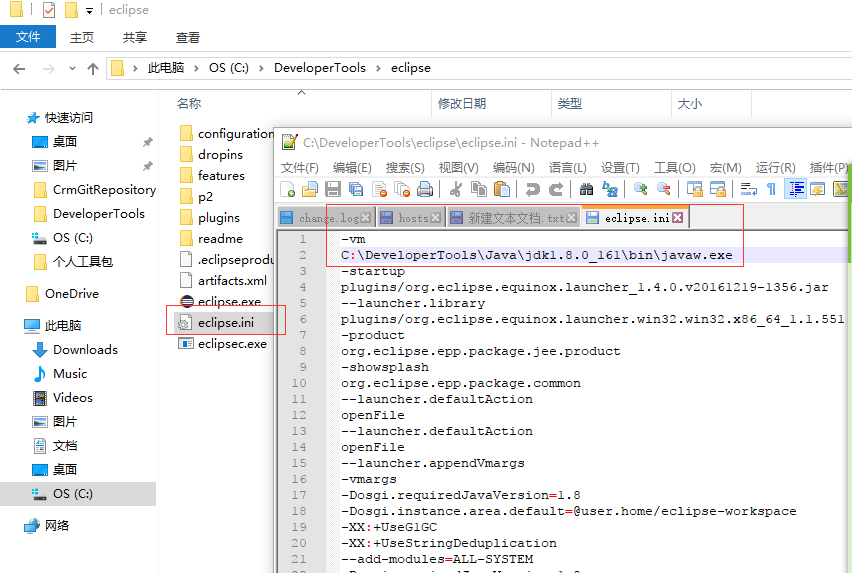852x573 pixels.
Task: Open the 视图(V) menu
Action: pos(459,168)
